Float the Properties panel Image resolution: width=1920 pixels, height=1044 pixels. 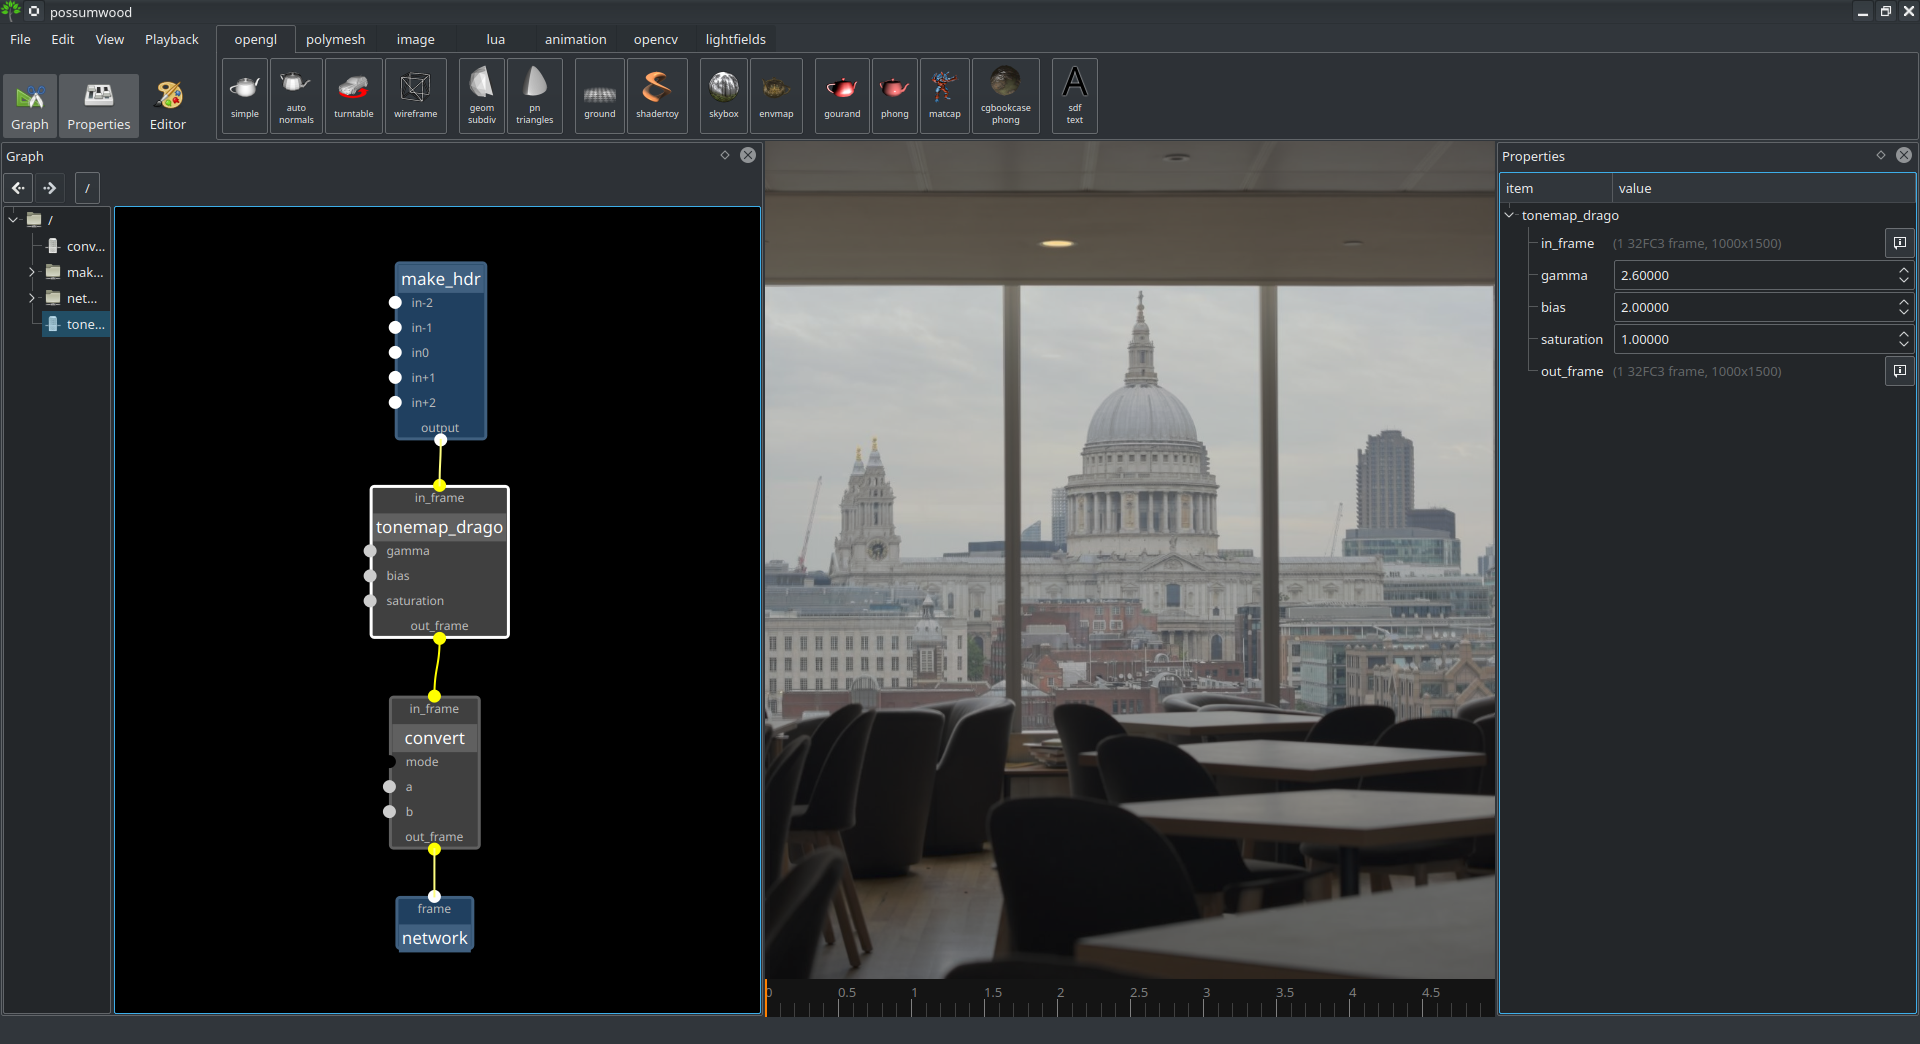tap(1881, 155)
